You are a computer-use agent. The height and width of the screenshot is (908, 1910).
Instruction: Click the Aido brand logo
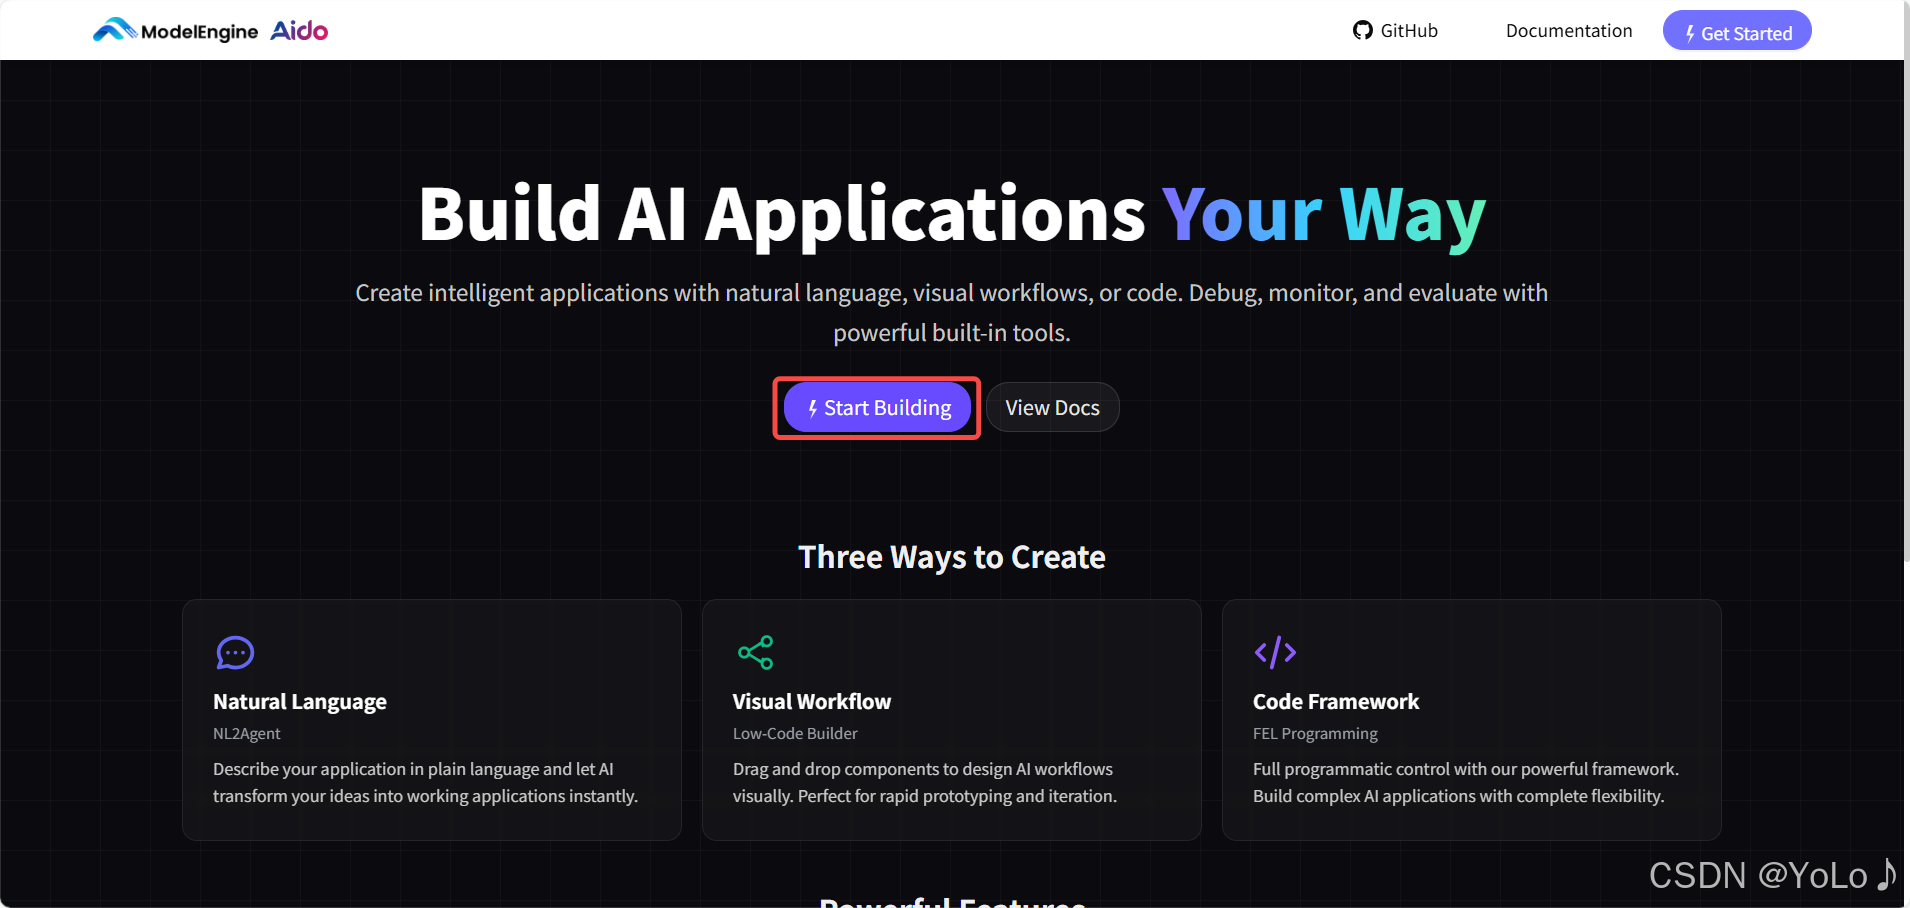tap(299, 31)
